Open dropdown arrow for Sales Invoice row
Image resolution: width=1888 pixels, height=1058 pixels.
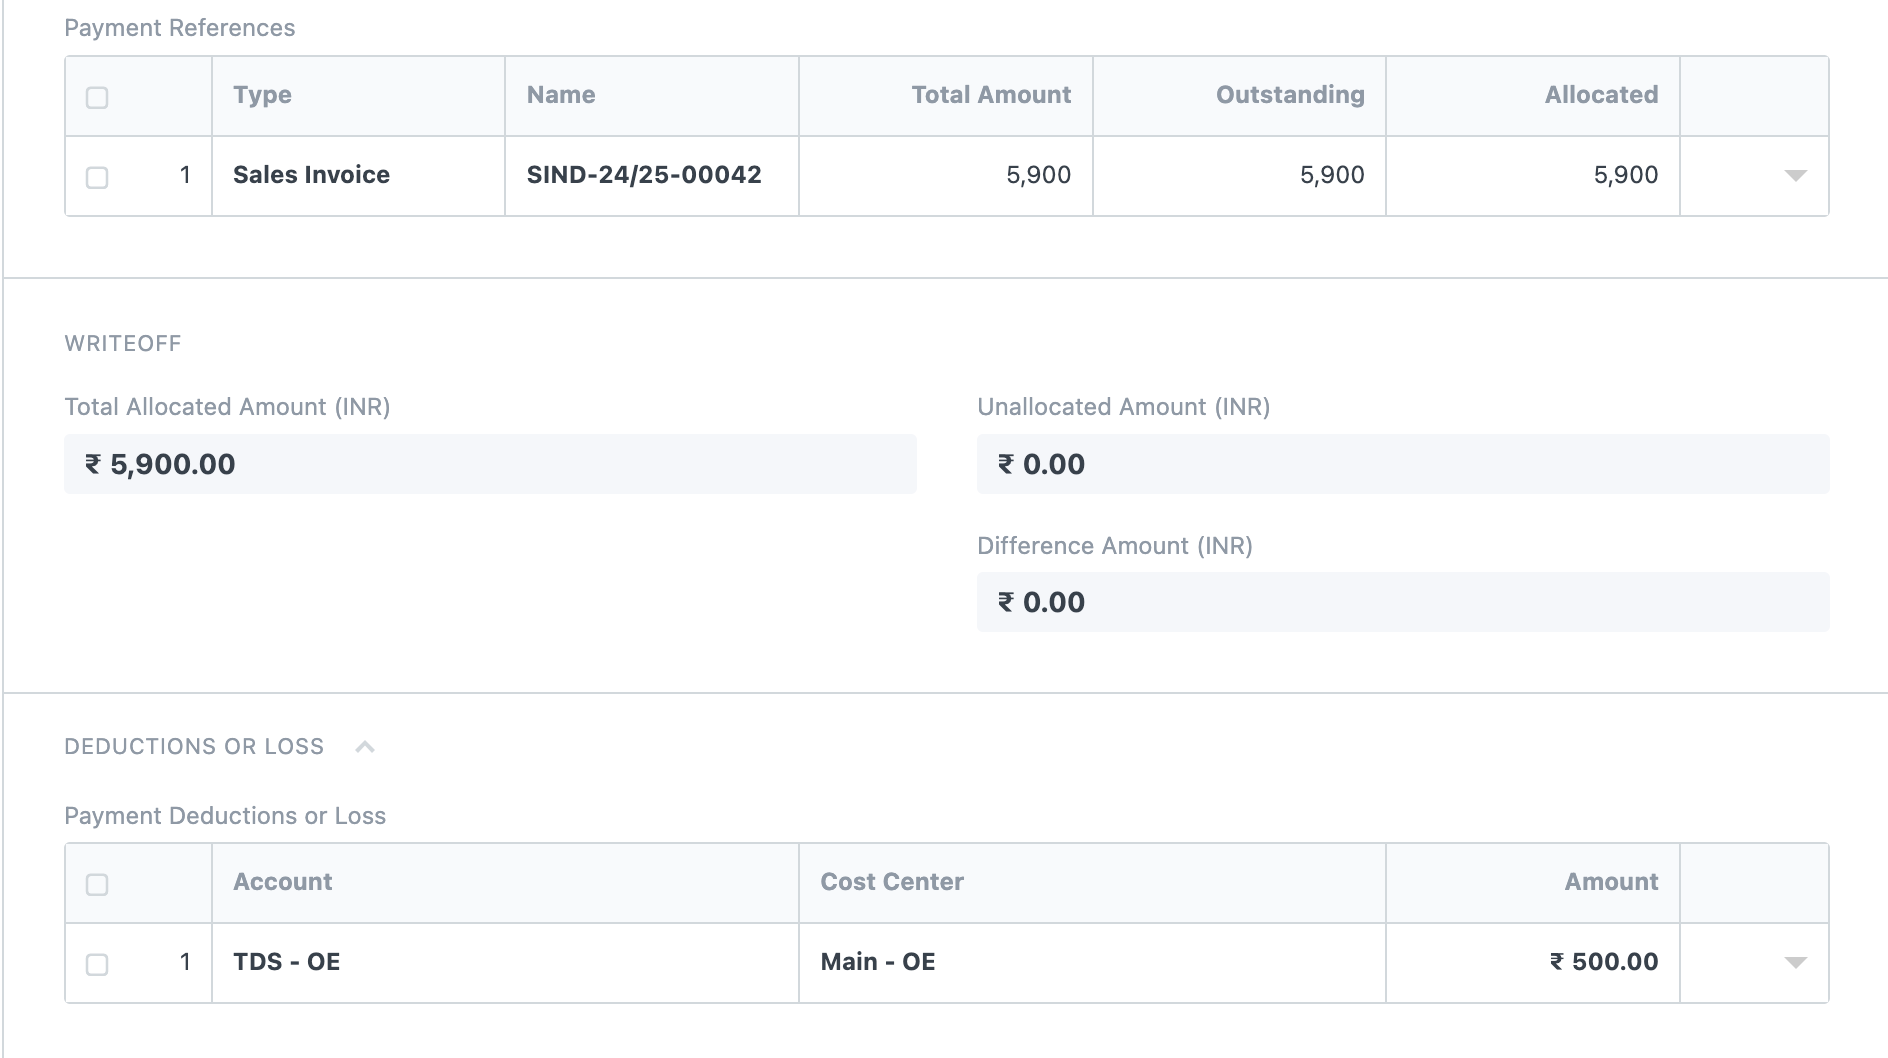(1795, 176)
